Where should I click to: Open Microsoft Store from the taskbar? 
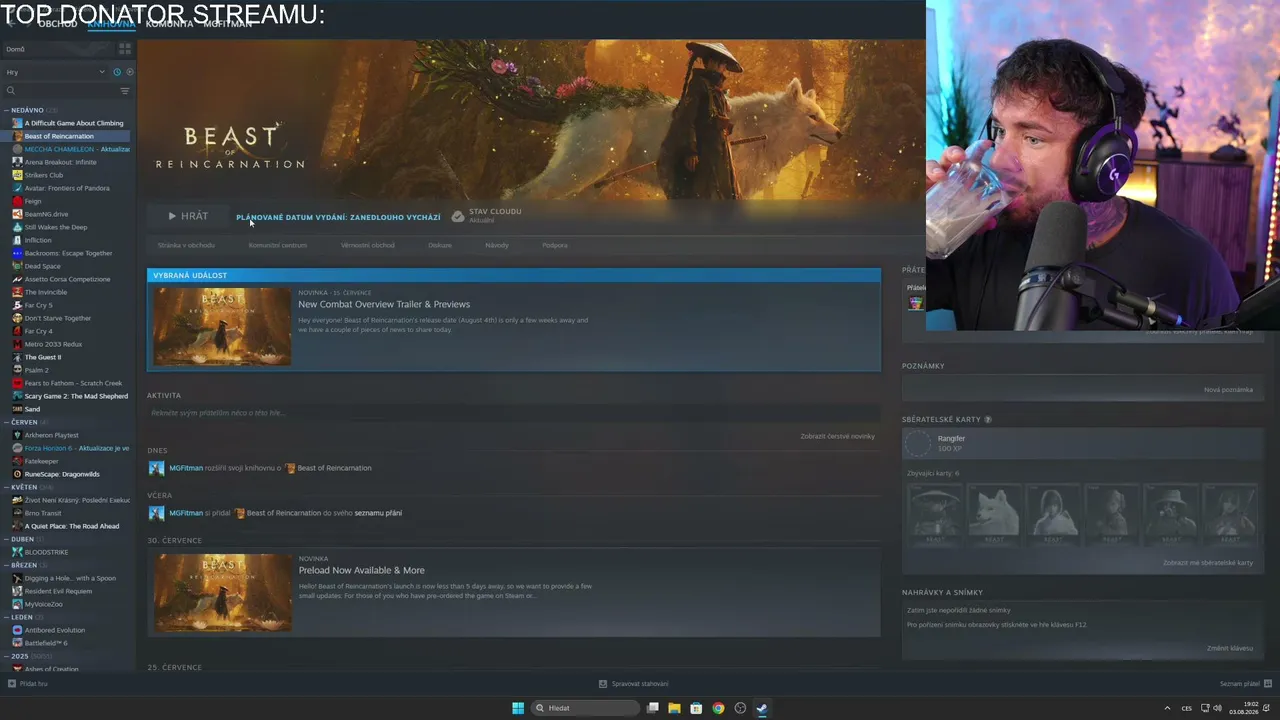point(696,708)
